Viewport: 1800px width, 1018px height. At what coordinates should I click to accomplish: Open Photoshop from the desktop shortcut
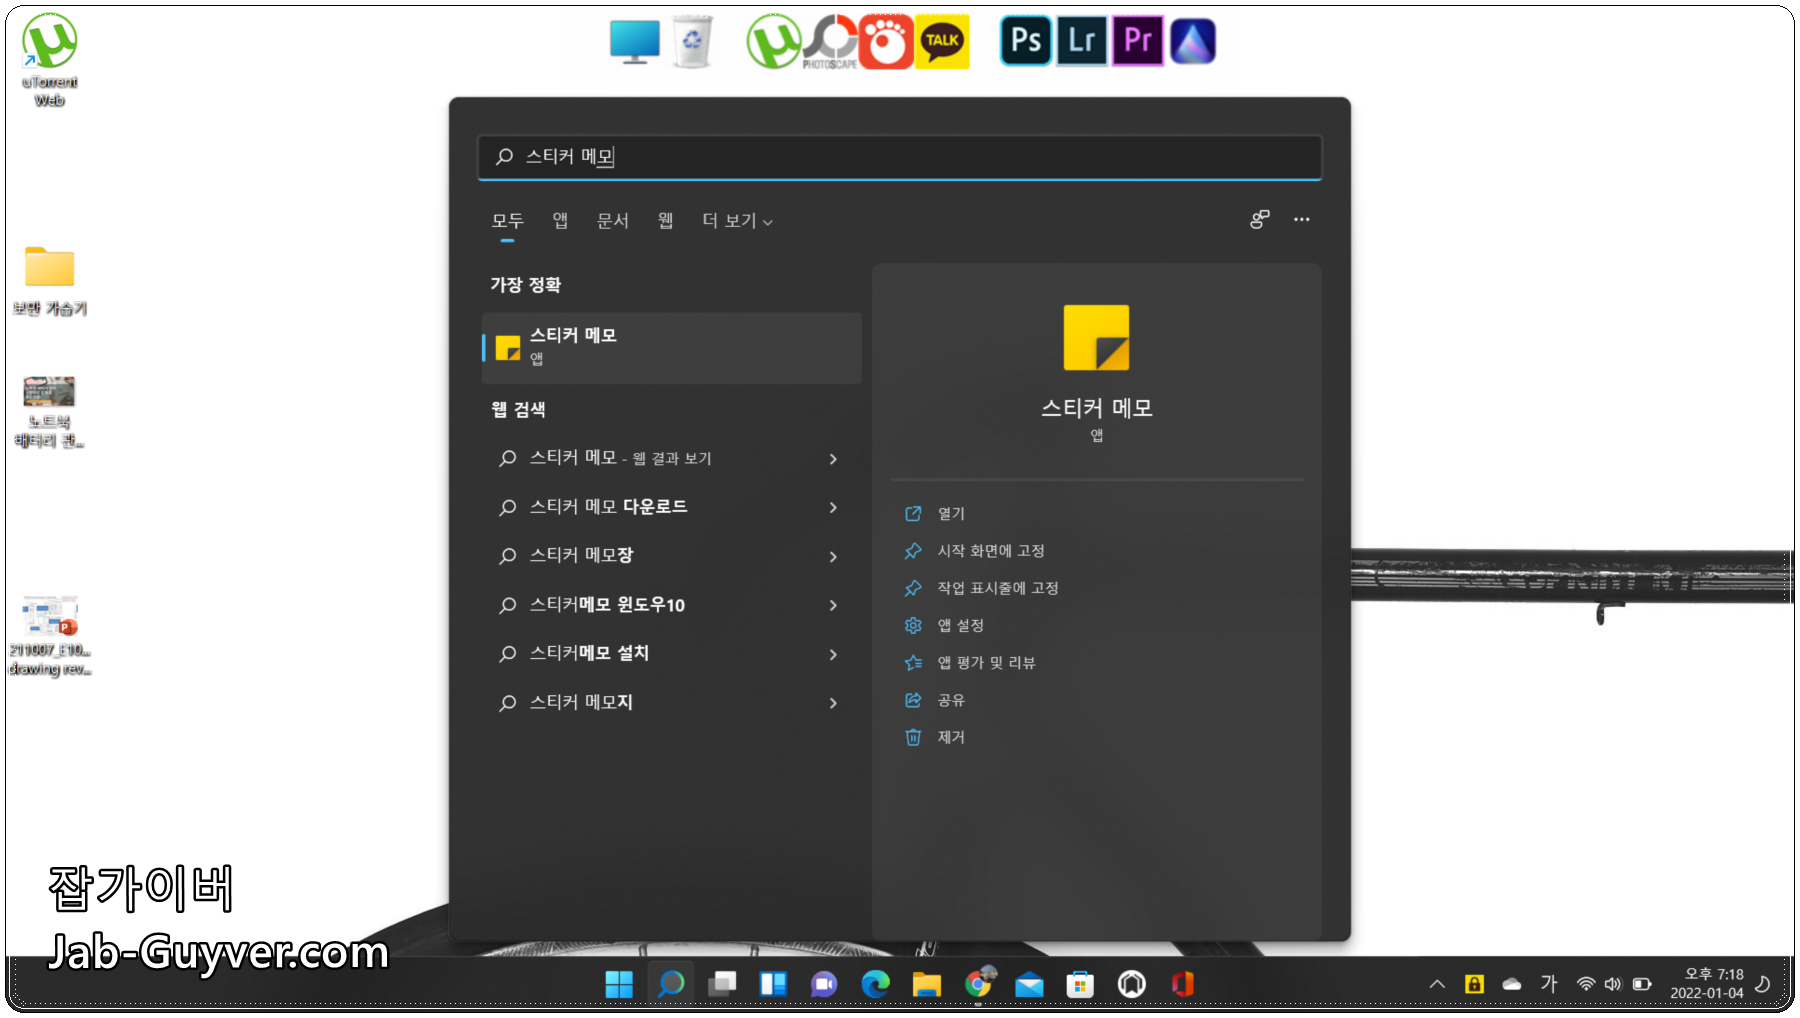(1025, 40)
